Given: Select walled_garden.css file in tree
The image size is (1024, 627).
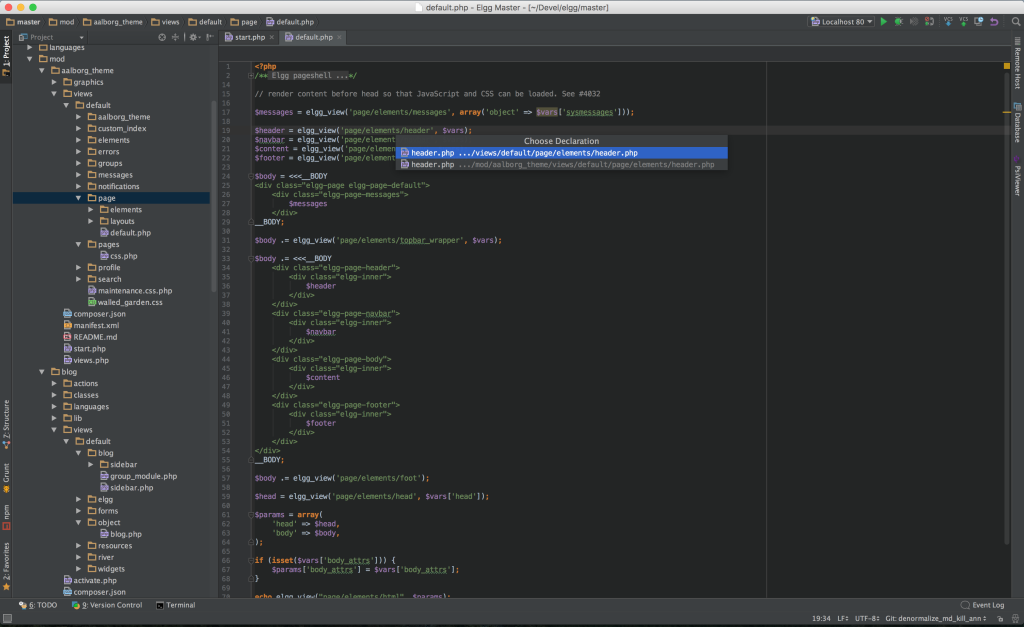Looking at the screenshot, I should (x=125, y=302).
